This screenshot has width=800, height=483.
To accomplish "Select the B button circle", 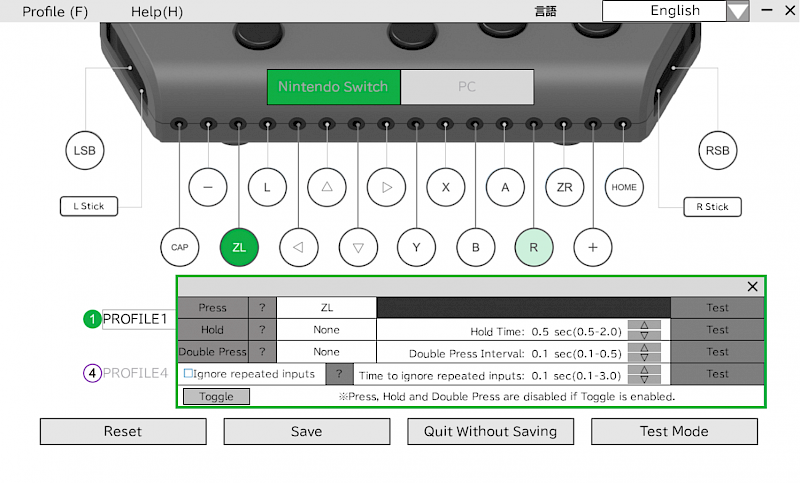I will [x=476, y=247].
